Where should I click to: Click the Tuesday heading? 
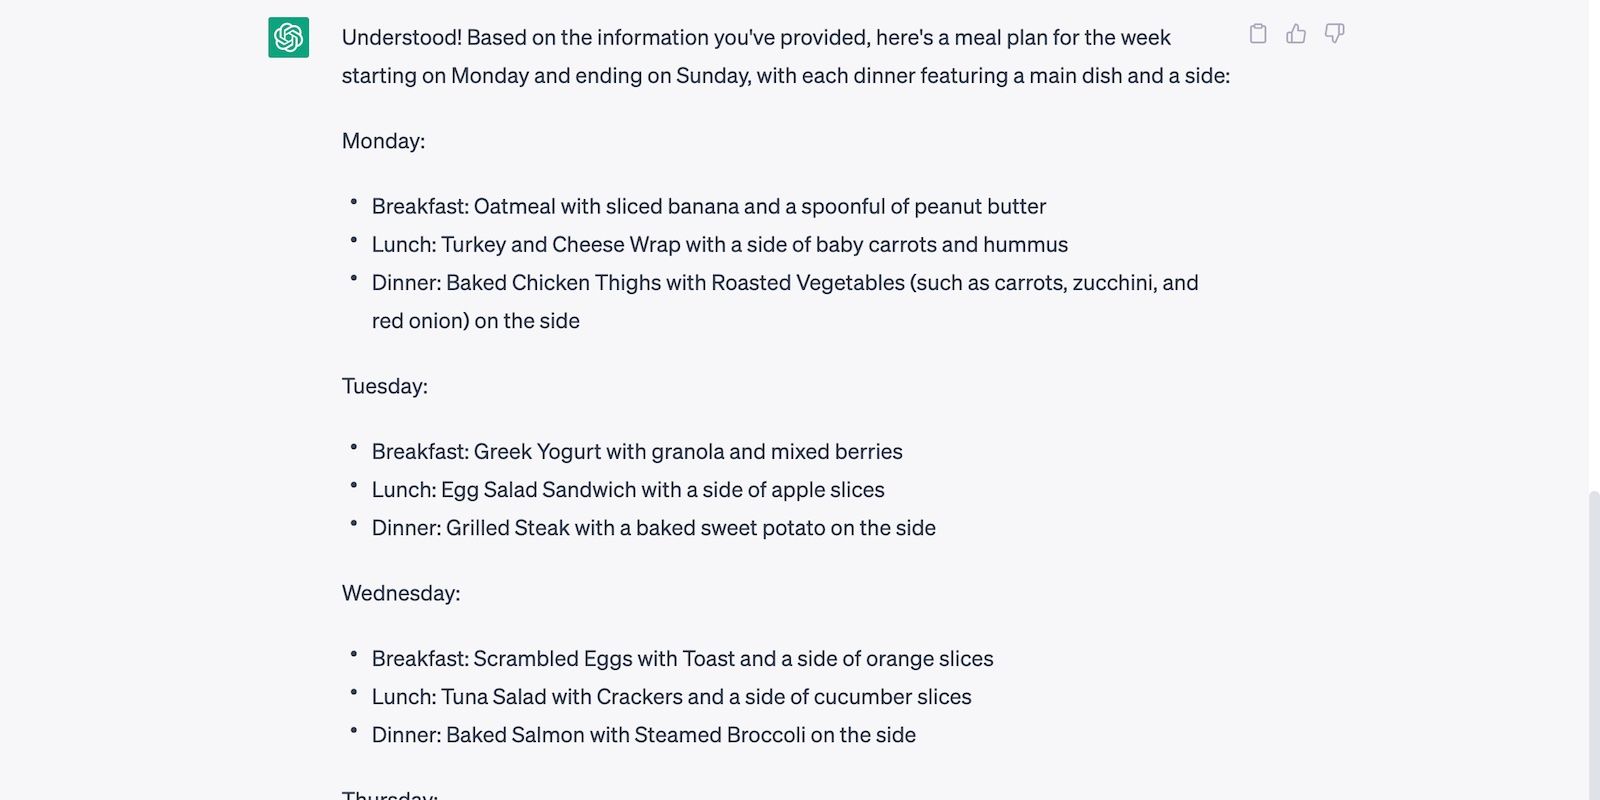pos(384,386)
